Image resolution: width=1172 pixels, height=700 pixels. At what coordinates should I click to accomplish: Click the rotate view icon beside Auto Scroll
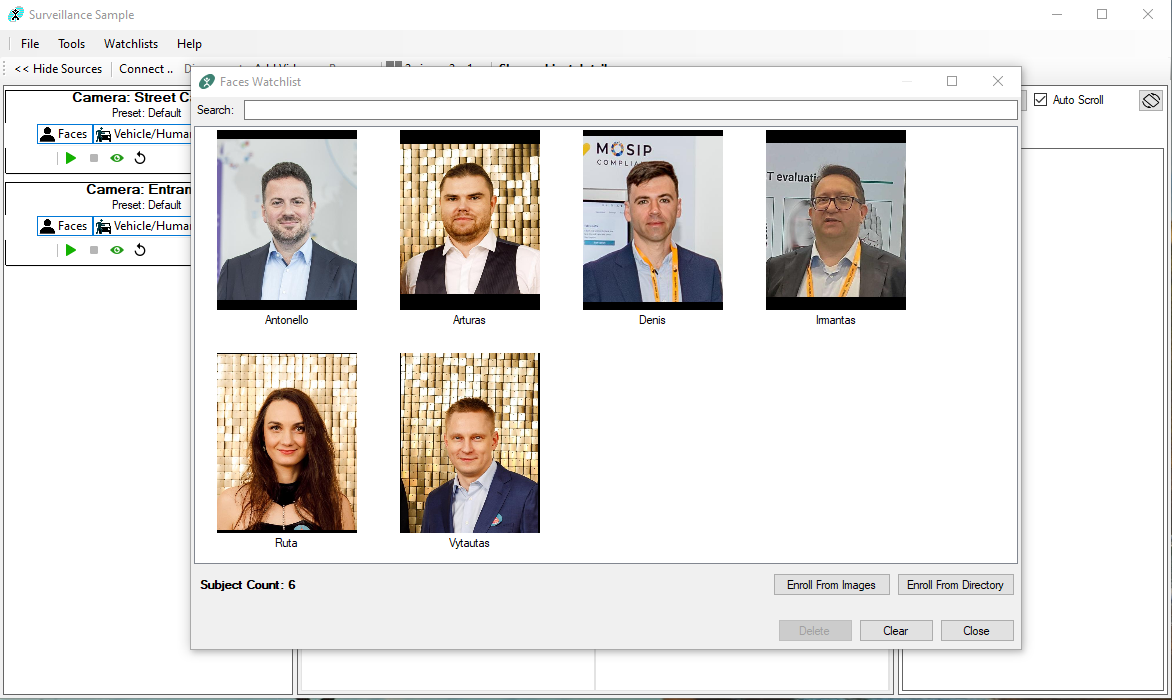pos(1151,100)
